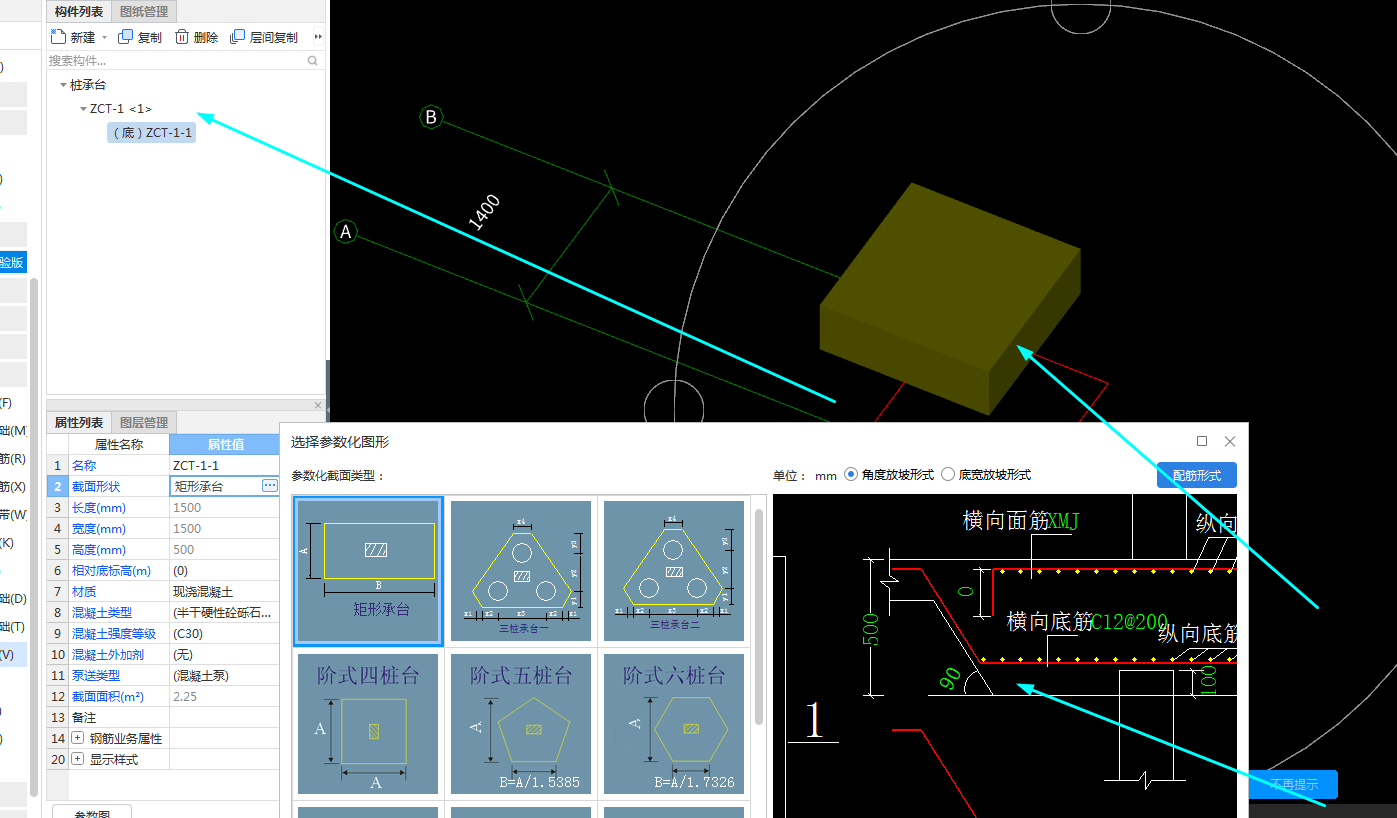Click the 属性值 column header
Image resolution: width=1397 pixels, height=818 pixels.
click(x=224, y=444)
